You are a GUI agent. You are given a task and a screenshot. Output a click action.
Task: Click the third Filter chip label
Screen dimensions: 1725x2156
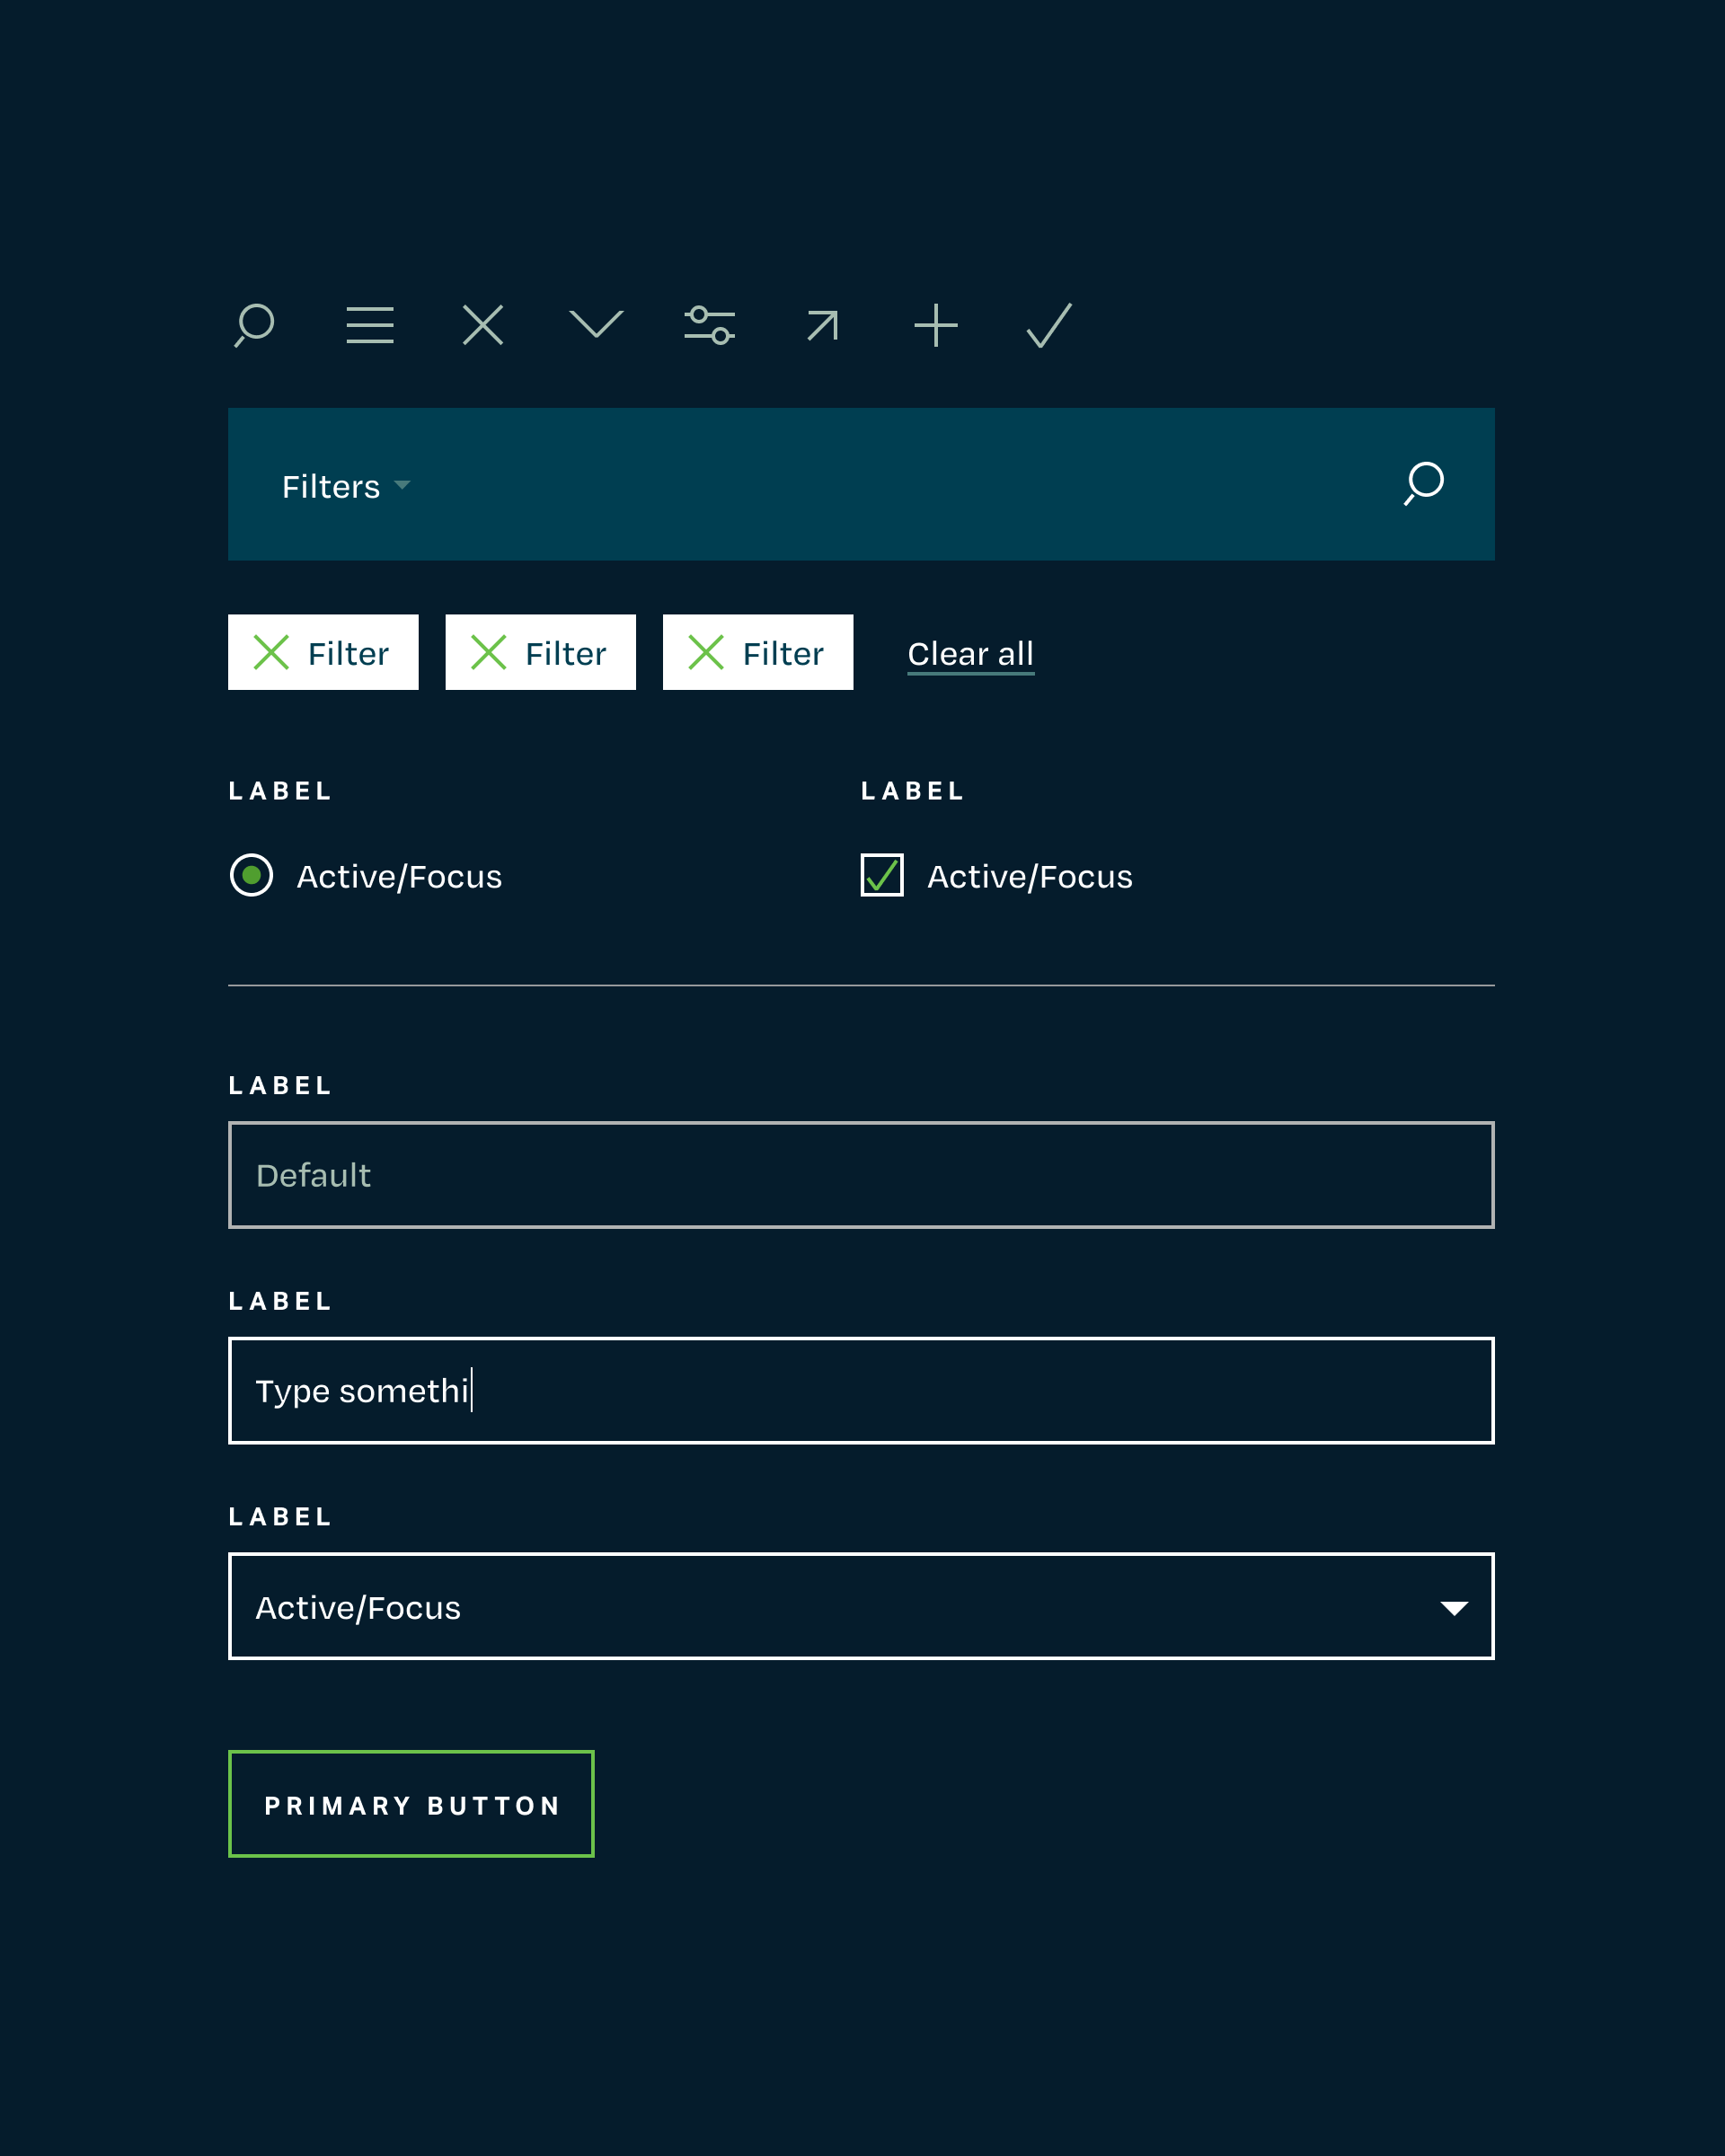[x=783, y=654]
